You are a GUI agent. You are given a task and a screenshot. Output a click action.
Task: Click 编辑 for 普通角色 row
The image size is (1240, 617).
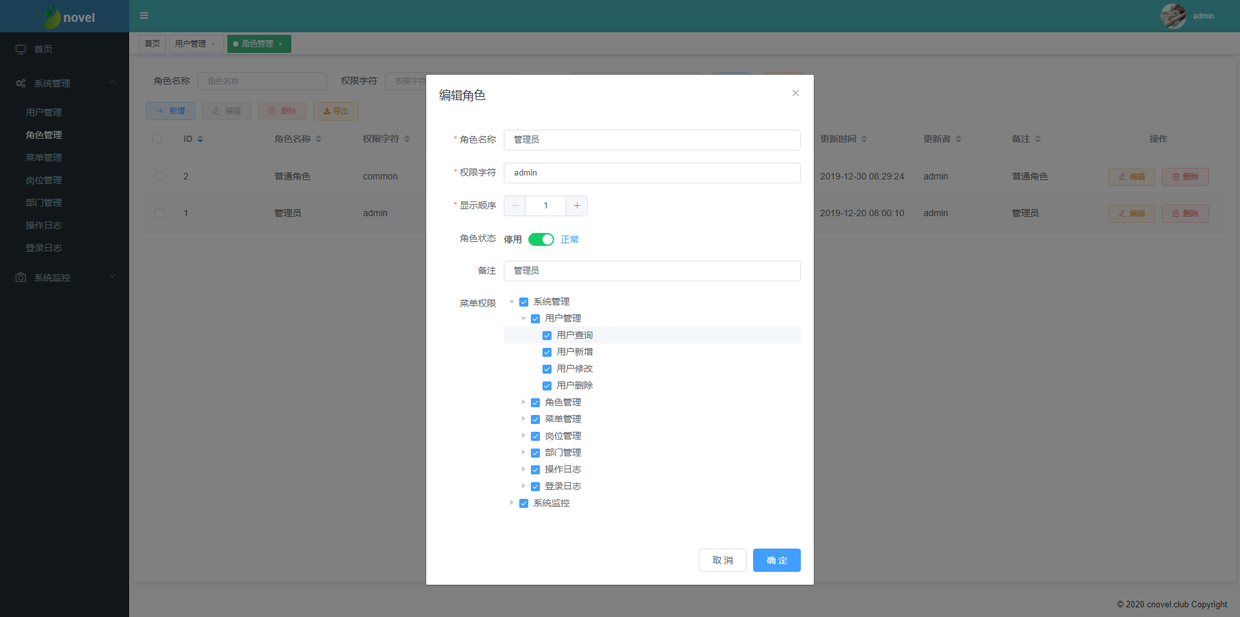click(1132, 176)
